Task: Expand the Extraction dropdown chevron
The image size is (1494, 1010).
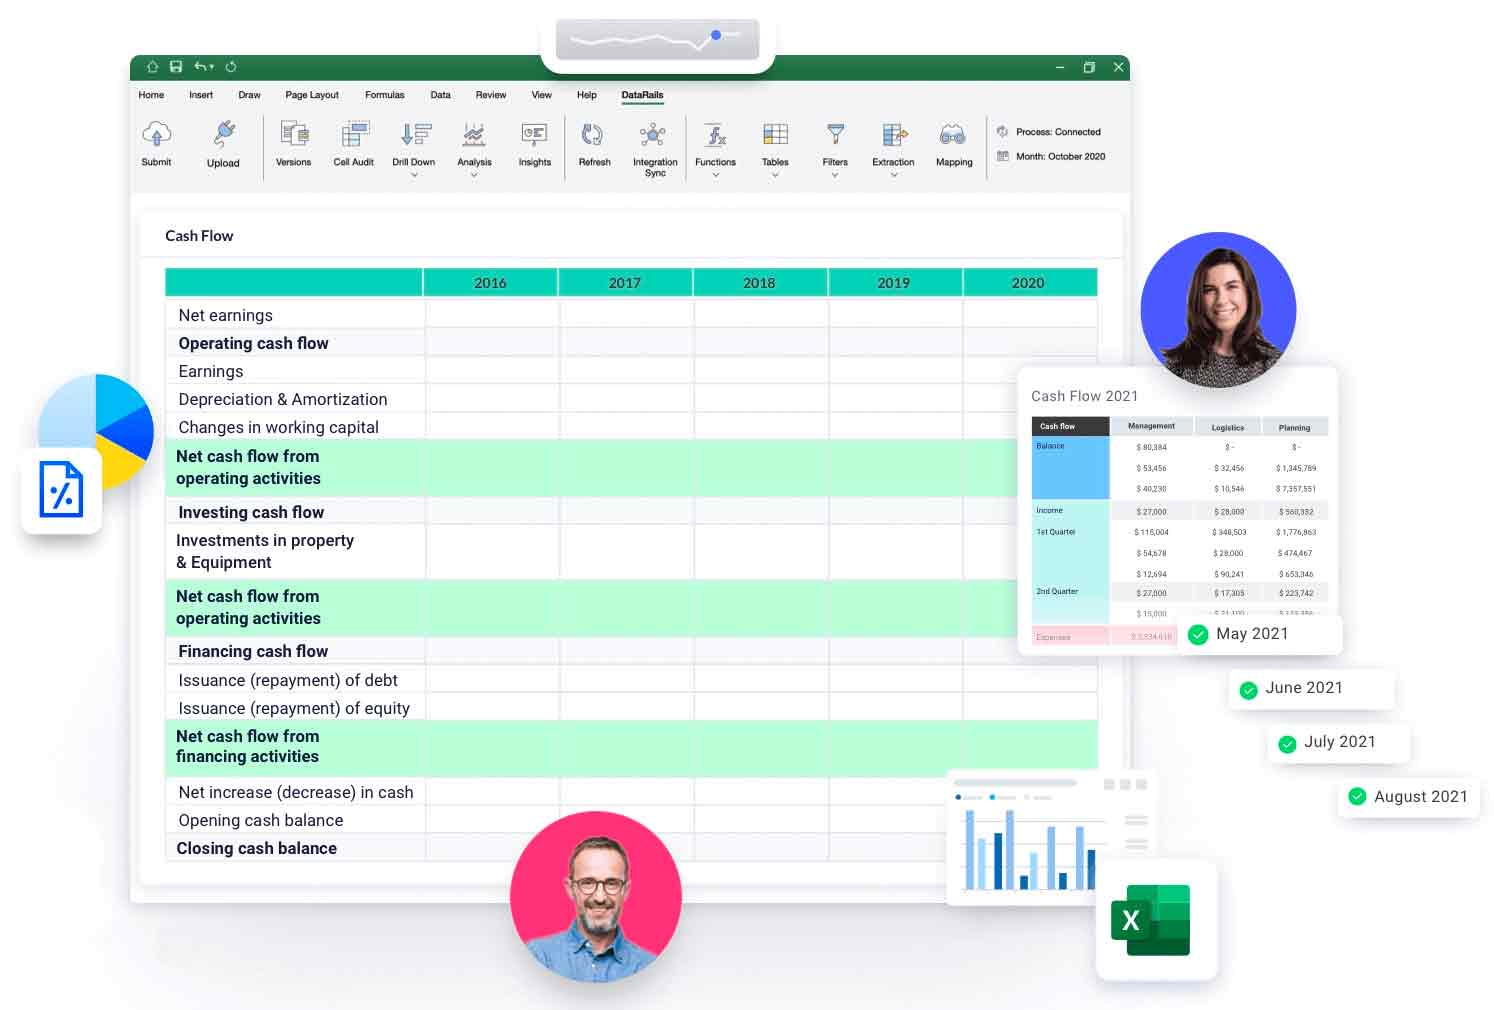Action: 894,175
